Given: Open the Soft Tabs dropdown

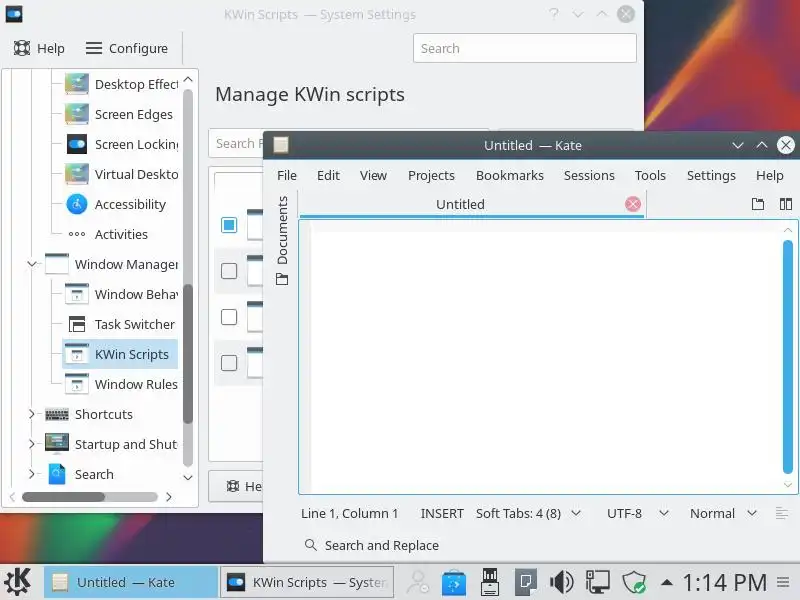Looking at the screenshot, I should 528,513.
